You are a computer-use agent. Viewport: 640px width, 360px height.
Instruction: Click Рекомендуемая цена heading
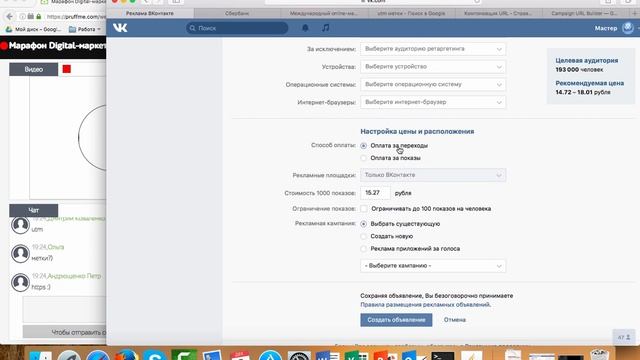[x=589, y=83]
